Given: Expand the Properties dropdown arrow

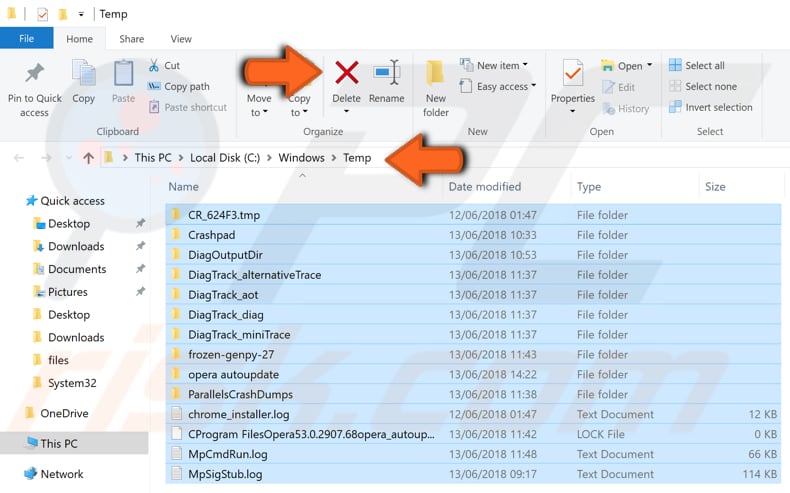Looking at the screenshot, I should tap(573, 111).
